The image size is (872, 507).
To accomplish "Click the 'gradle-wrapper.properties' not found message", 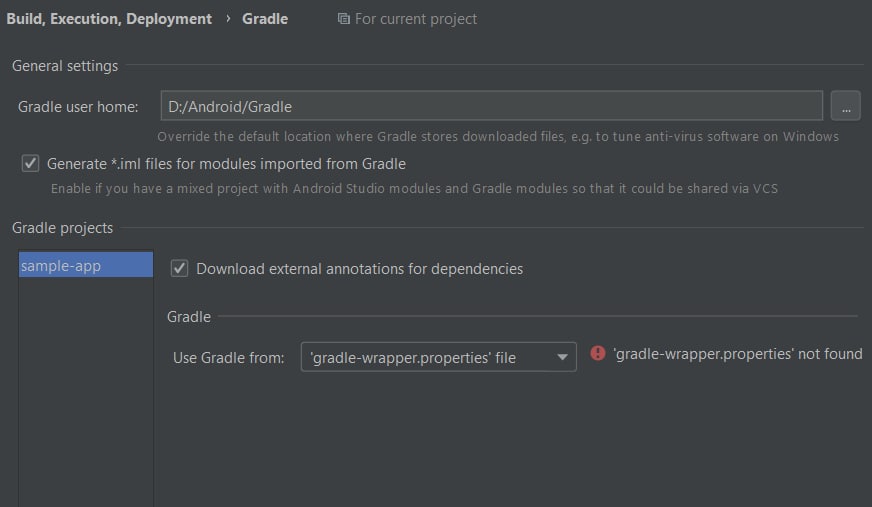I will click(x=737, y=354).
